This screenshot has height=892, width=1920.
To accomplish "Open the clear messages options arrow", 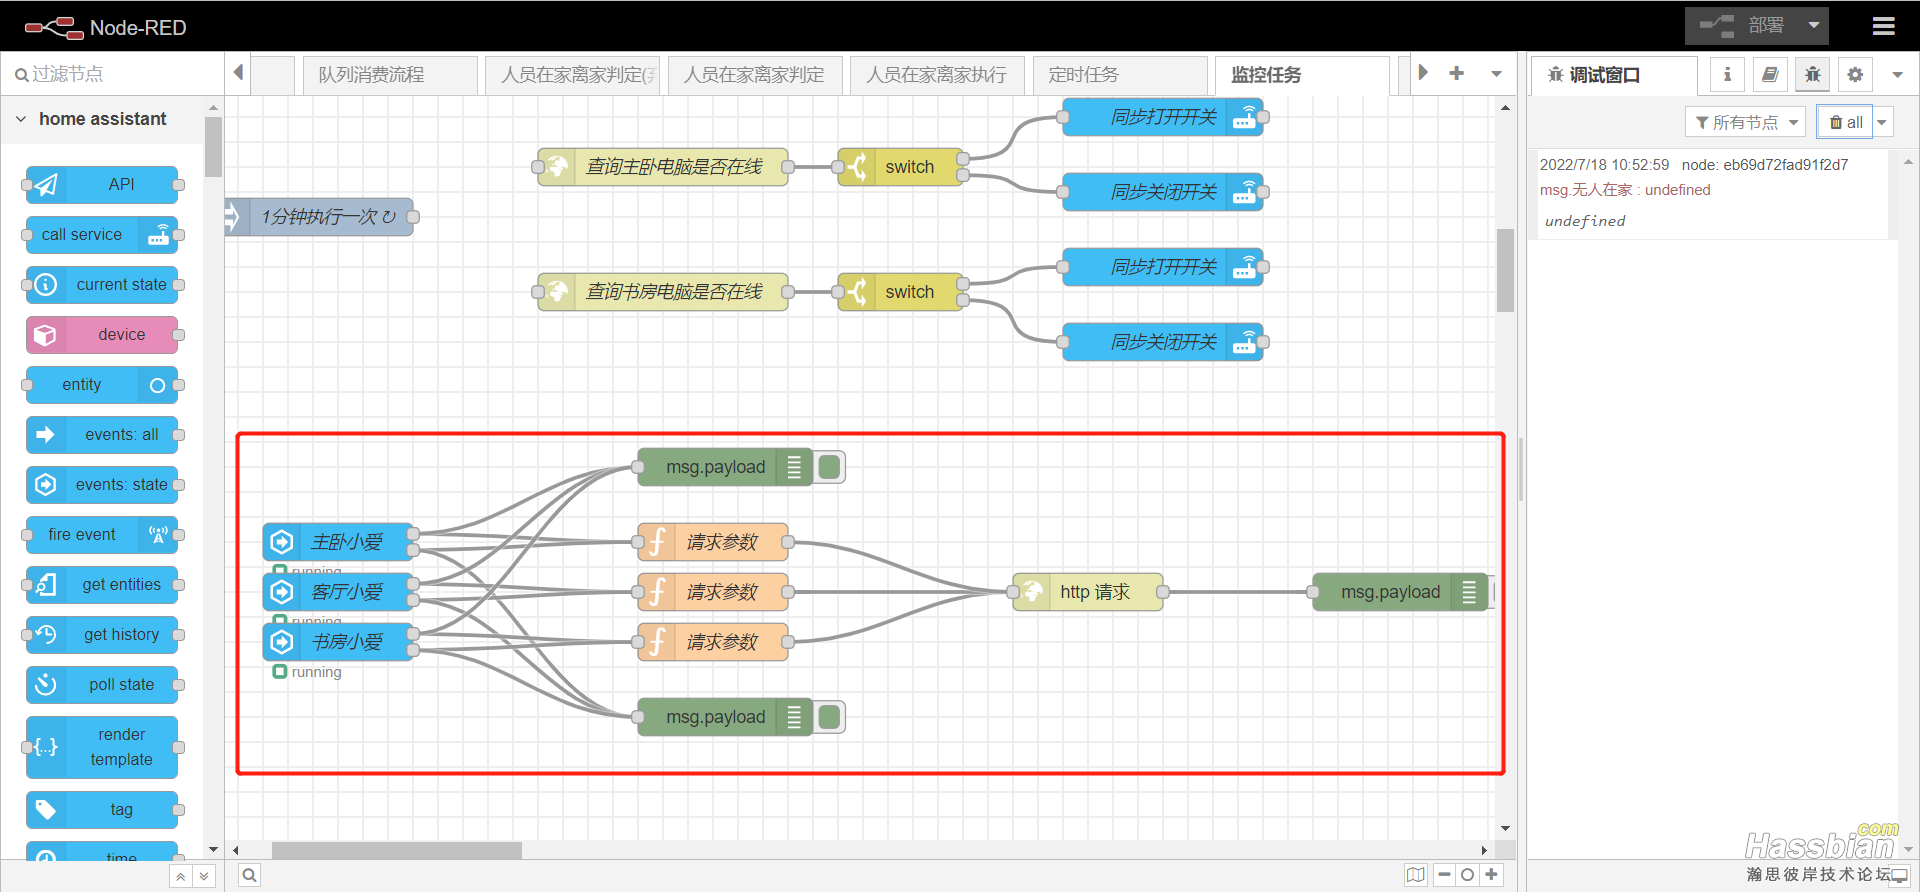I will click(1882, 122).
